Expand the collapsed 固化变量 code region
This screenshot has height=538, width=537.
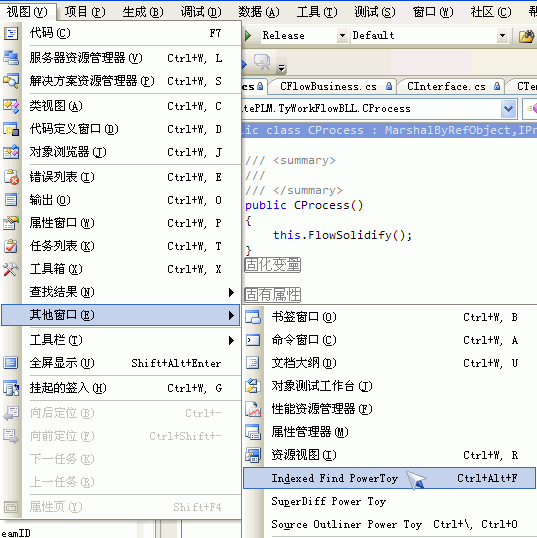(273, 265)
